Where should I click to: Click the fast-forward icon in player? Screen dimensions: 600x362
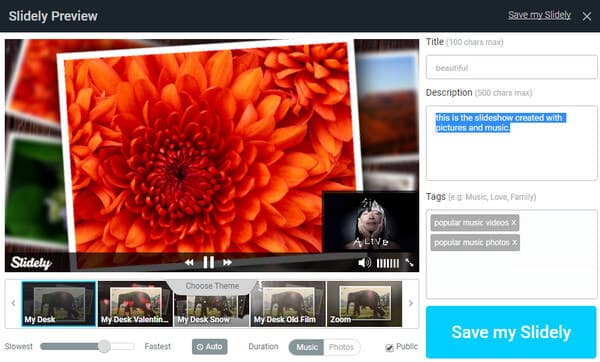click(227, 263)
